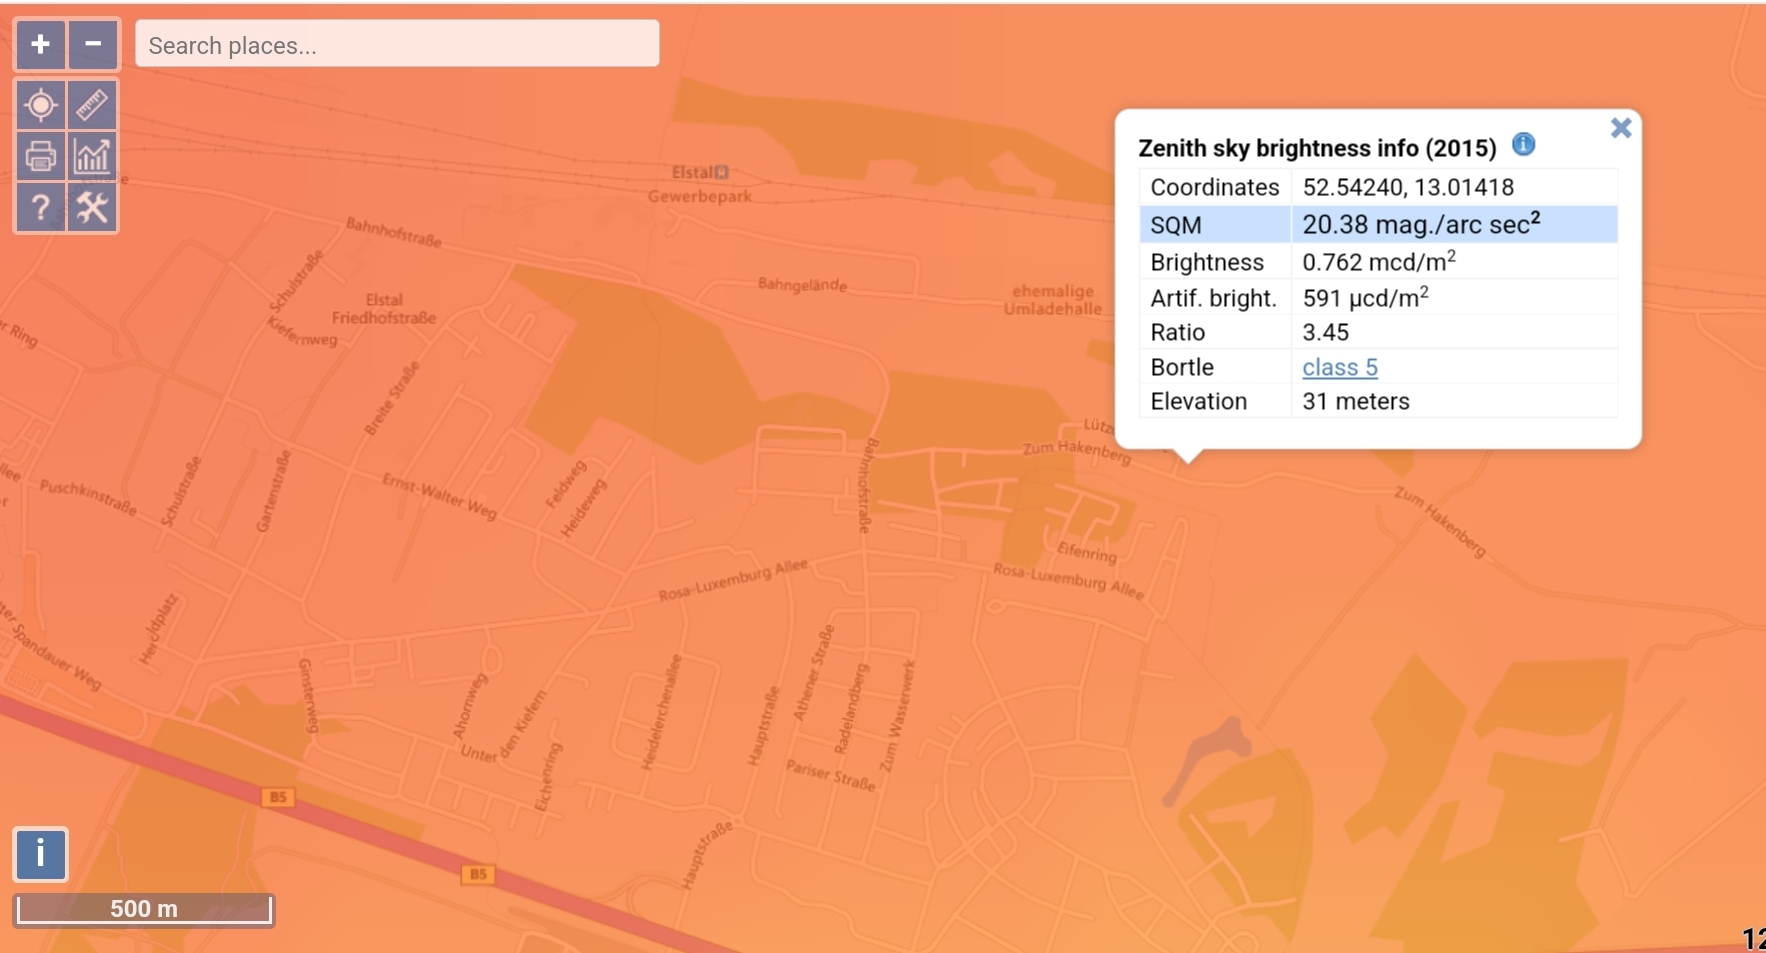Click the locate my position icon
1766x953 pixels.
click(41, 105)
